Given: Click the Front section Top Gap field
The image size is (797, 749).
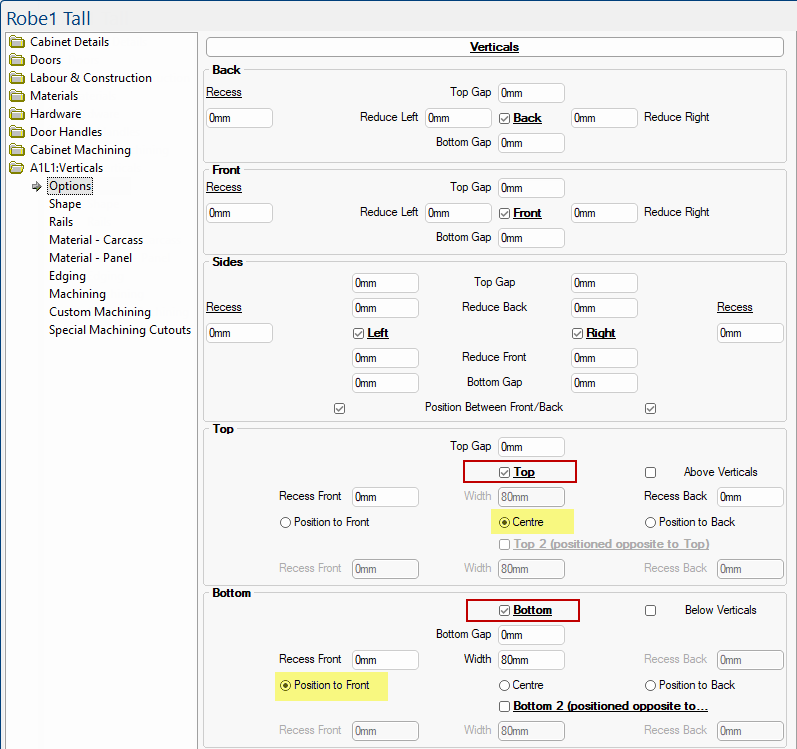Looking at the screenshot, I should 531,188.
